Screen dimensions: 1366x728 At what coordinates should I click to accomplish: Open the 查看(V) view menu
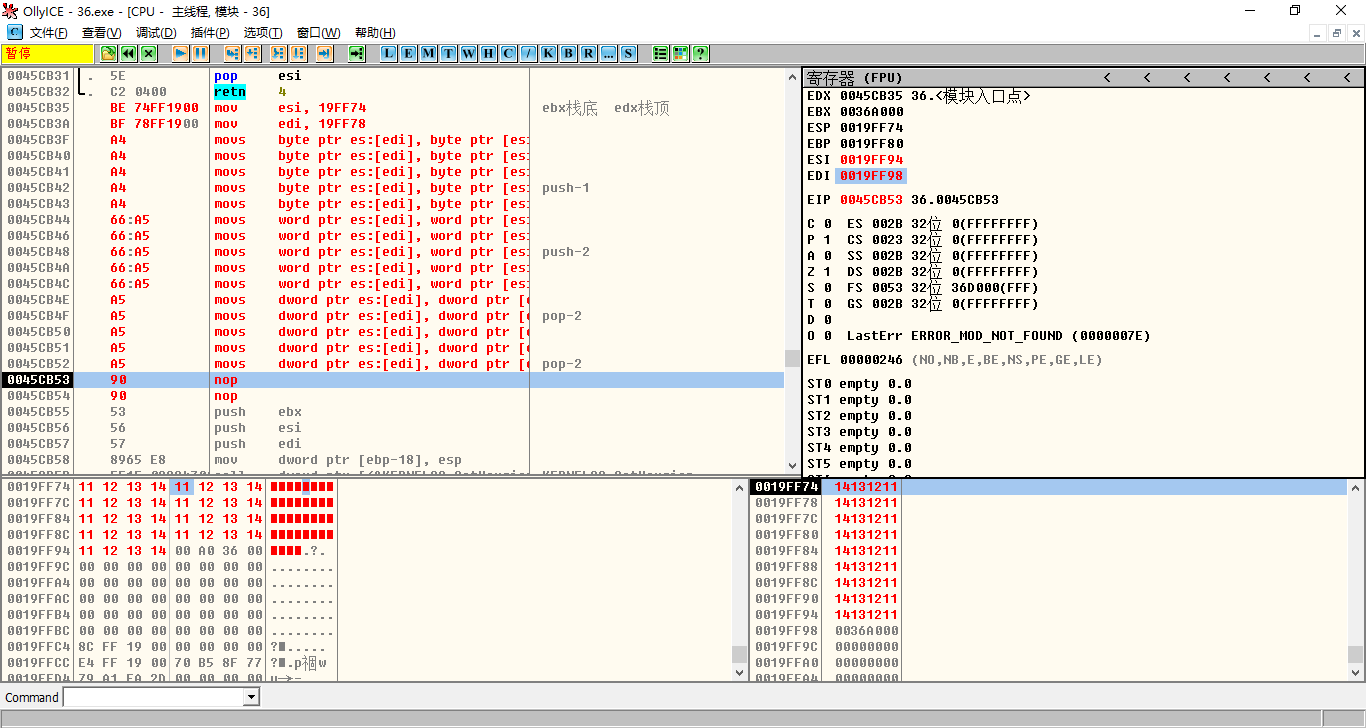point(101,33)
